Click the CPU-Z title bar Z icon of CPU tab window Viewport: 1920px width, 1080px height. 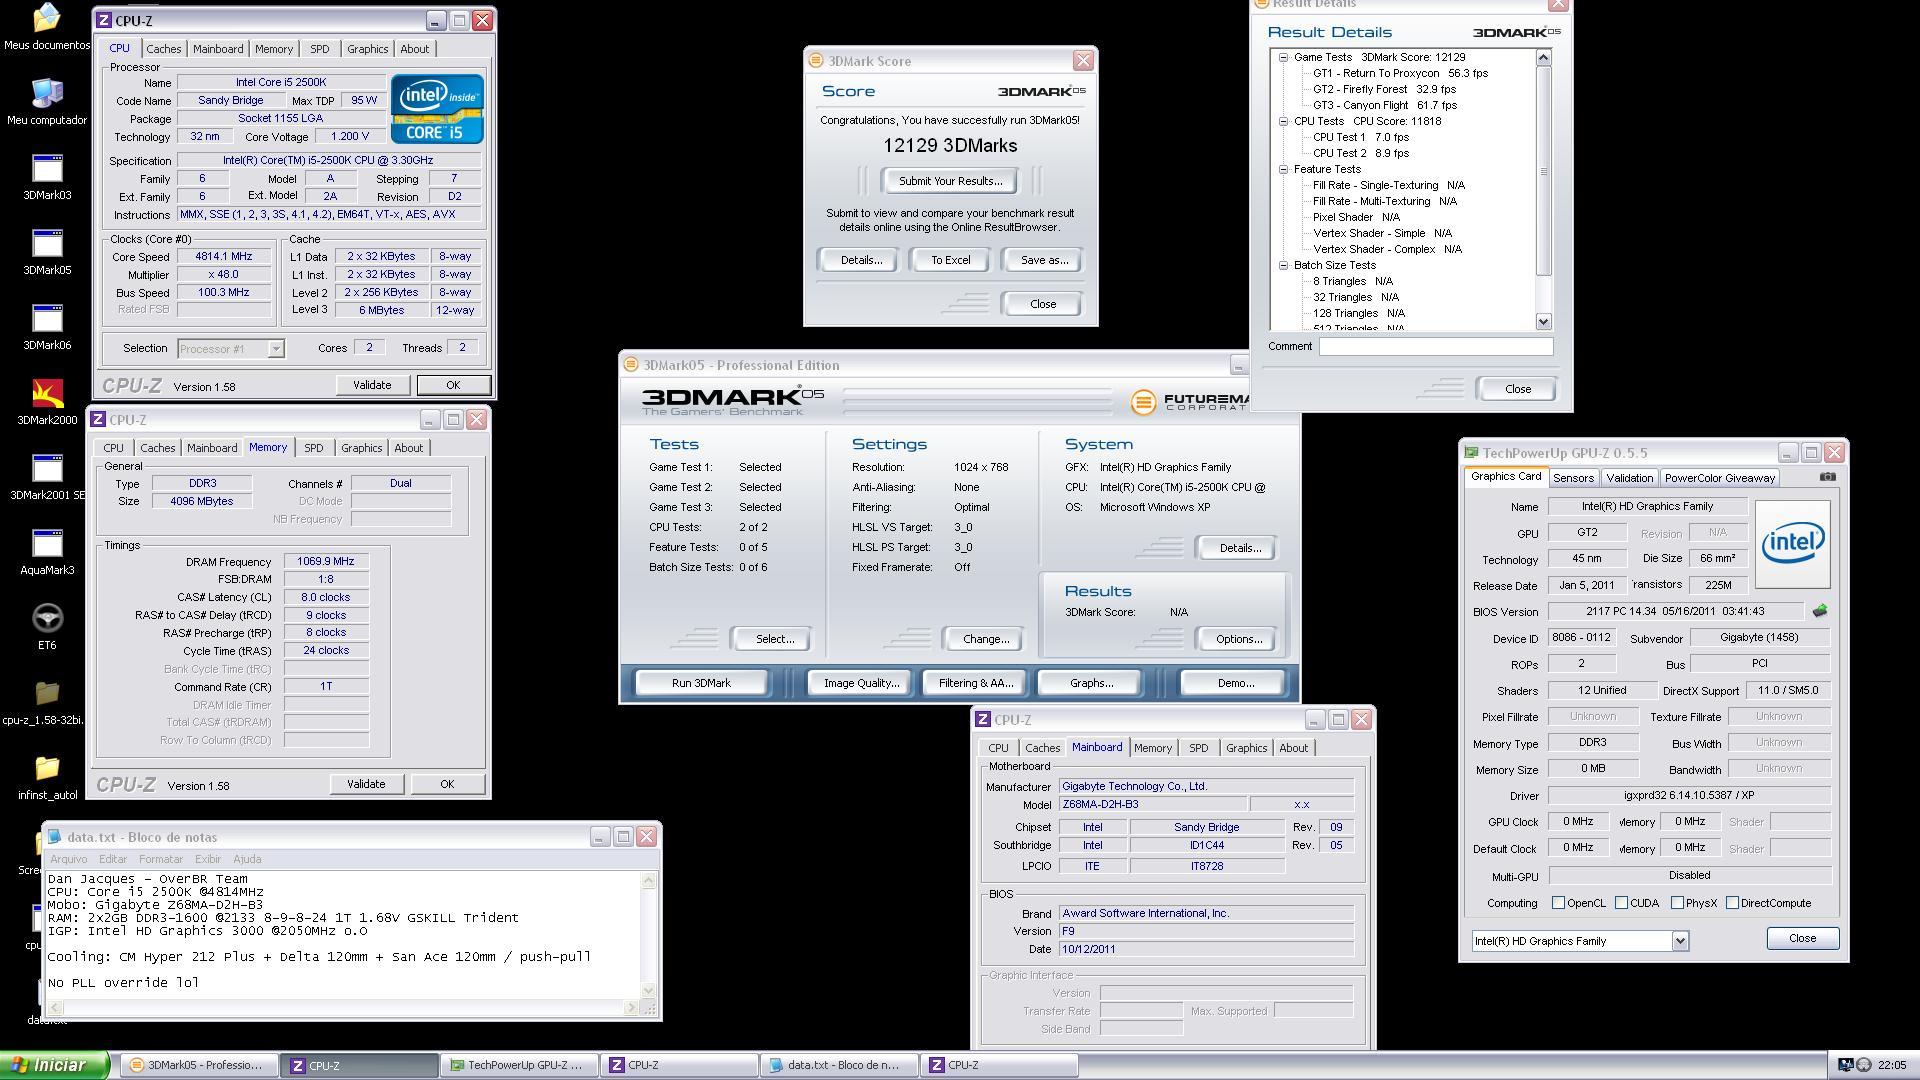pyautogui.click(x=105, y=20)
